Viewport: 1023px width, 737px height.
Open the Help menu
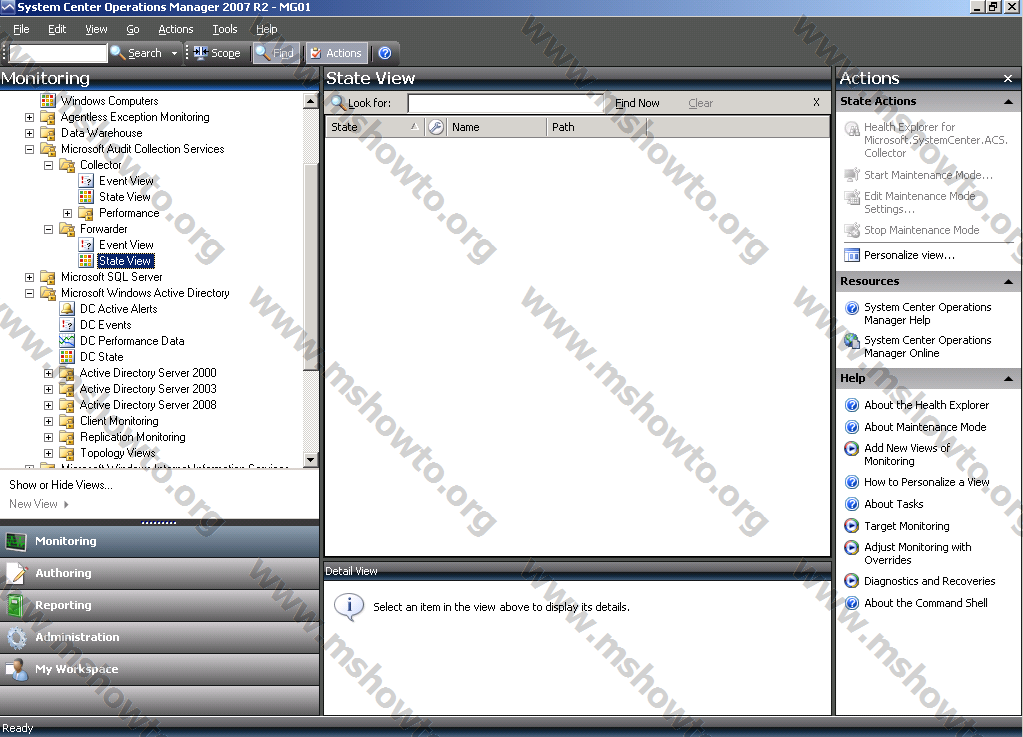(x=266, y=29)
